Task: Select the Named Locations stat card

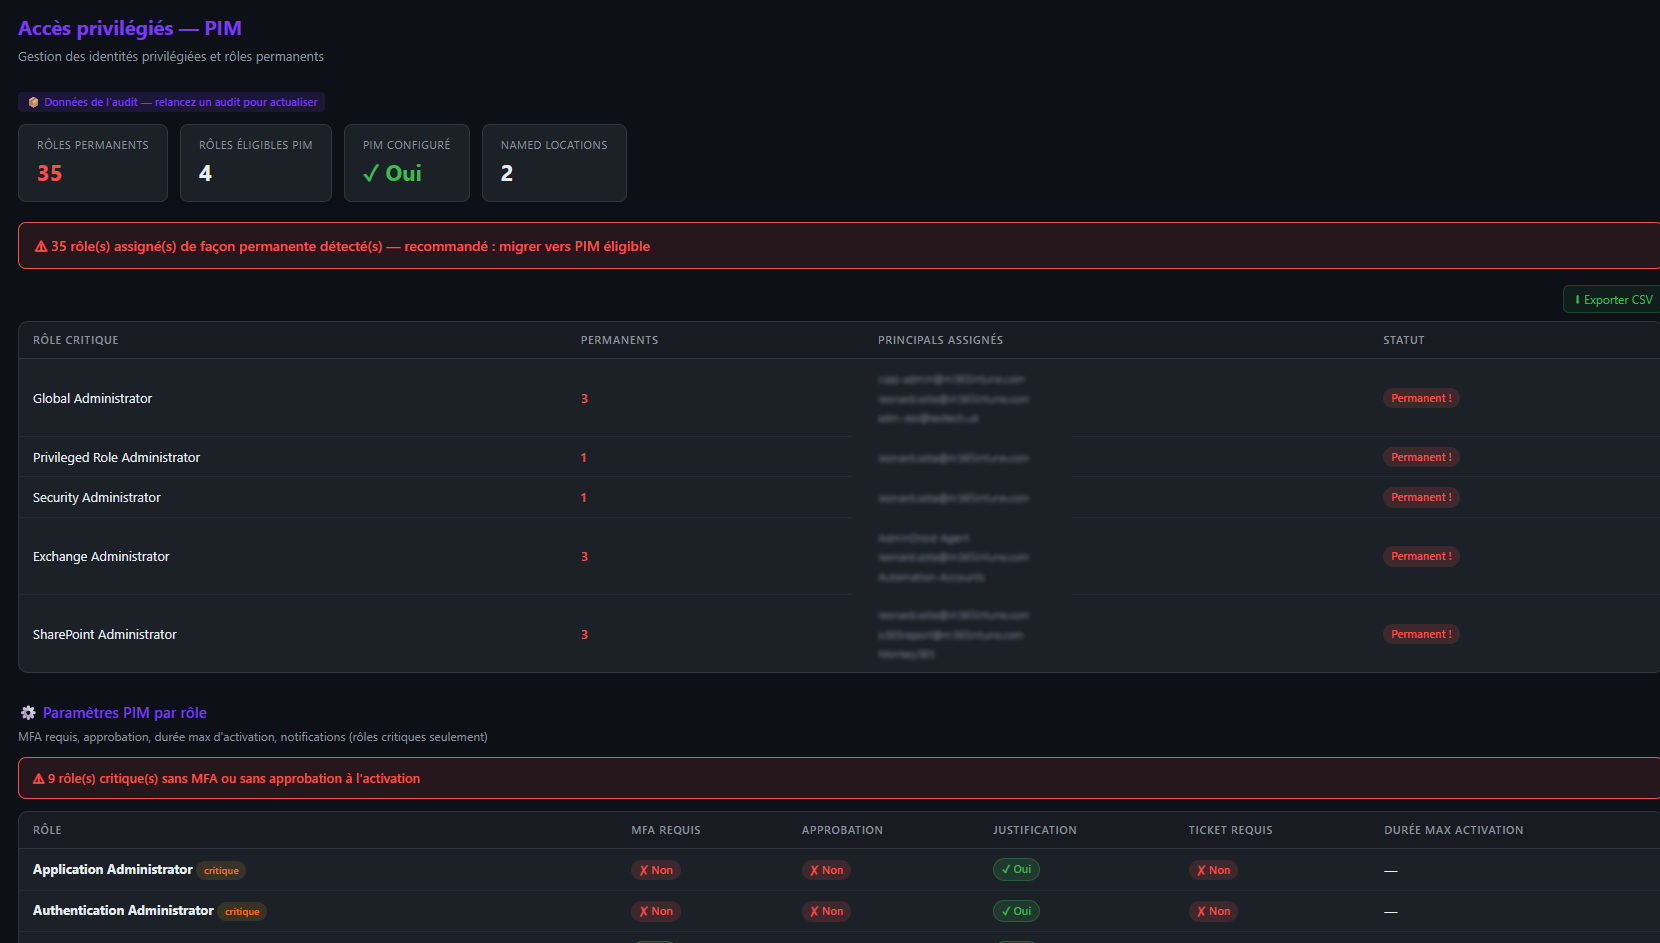Action: 554,163
